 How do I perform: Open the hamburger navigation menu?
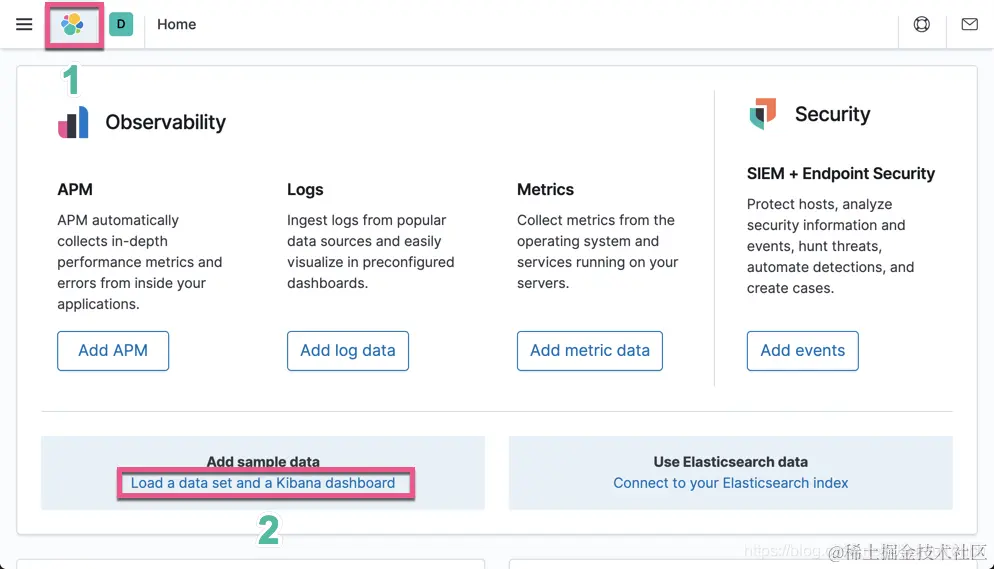24,24
